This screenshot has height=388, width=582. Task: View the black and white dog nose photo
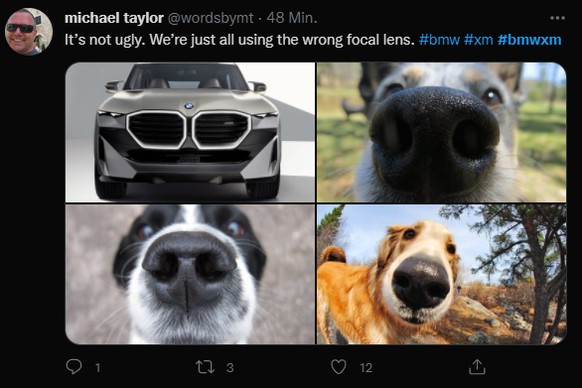190,274
